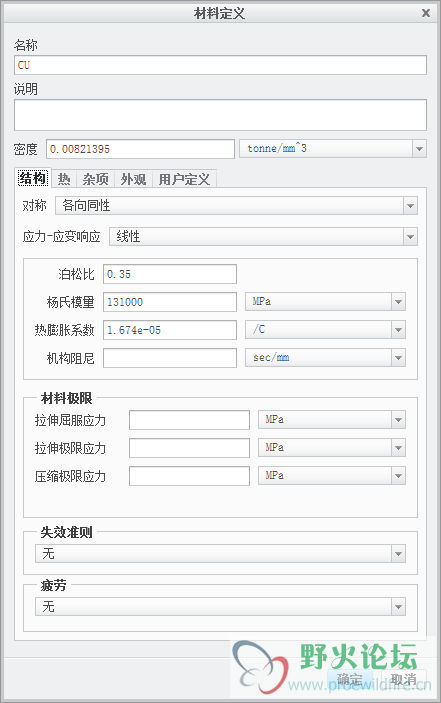Image resolution: width=441 pixels, height=703 pixels.
Task: Open the 应力-应变响应 线性 dropdown
Action: (x=263, y=236)
